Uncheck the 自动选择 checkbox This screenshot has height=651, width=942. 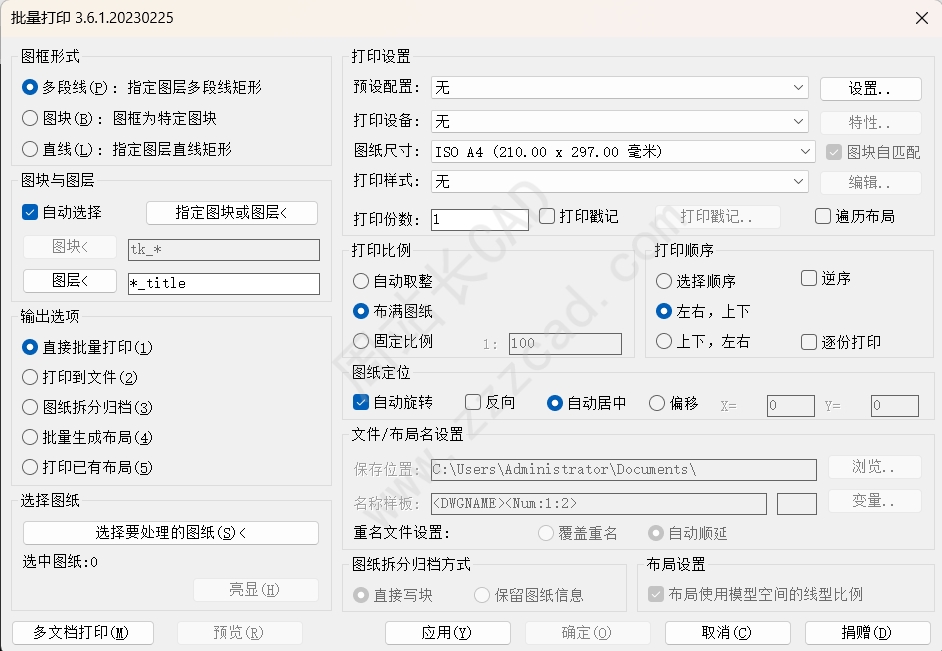tap(30, 212)
